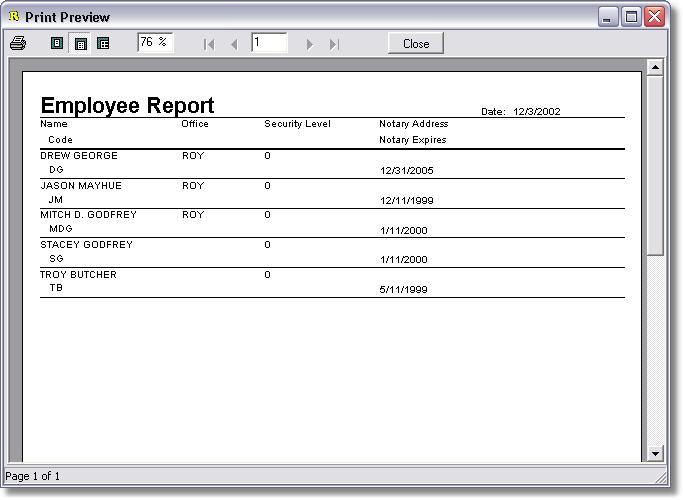Close the Print Preview window with X
Image resolution: width=683 pixels, height=500 pixels.
(654, 17)
